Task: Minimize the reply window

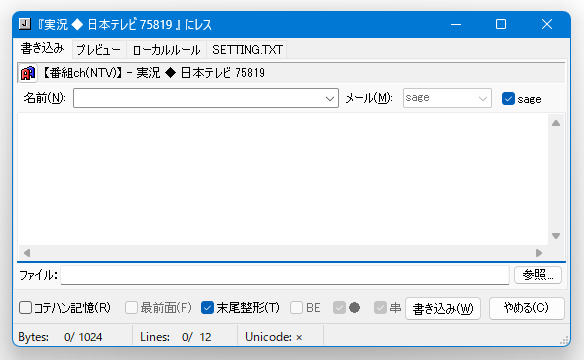Action: tap(456, 24)
